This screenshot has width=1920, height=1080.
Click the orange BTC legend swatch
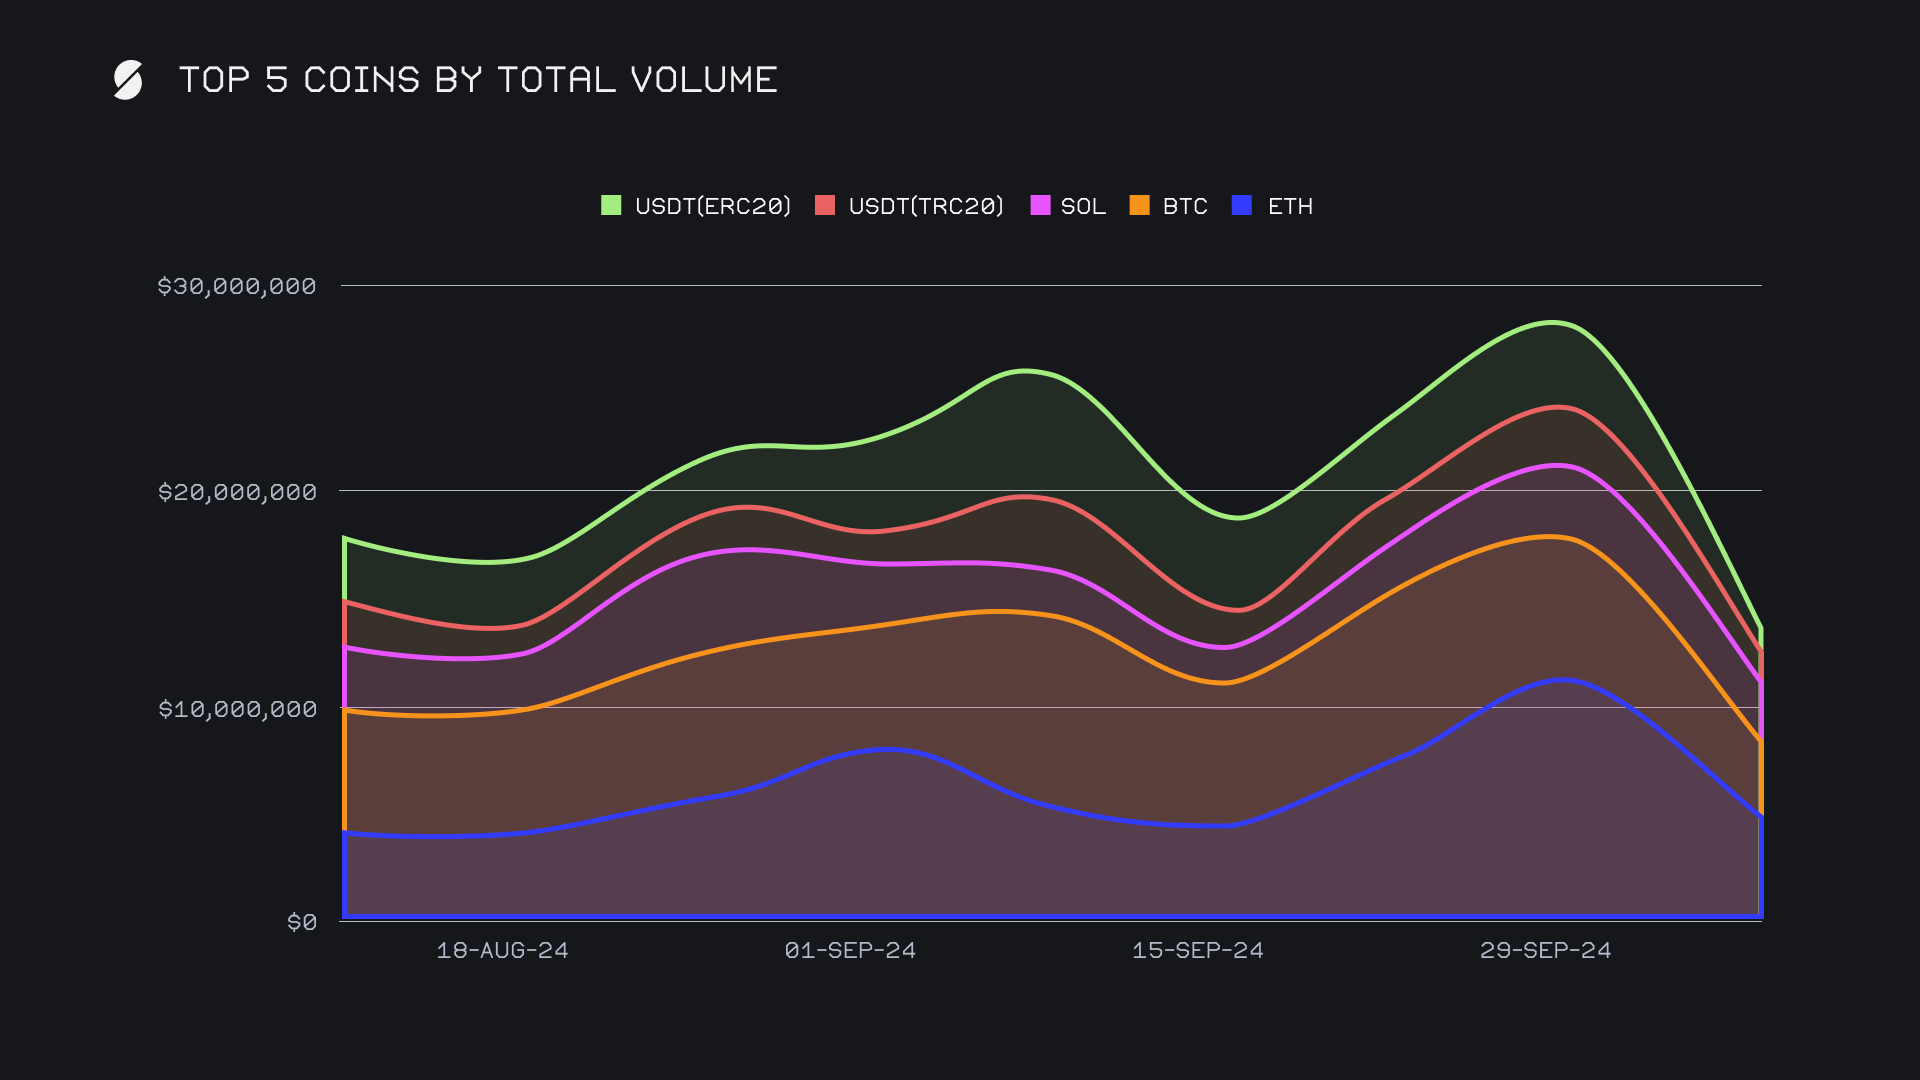1139,206
